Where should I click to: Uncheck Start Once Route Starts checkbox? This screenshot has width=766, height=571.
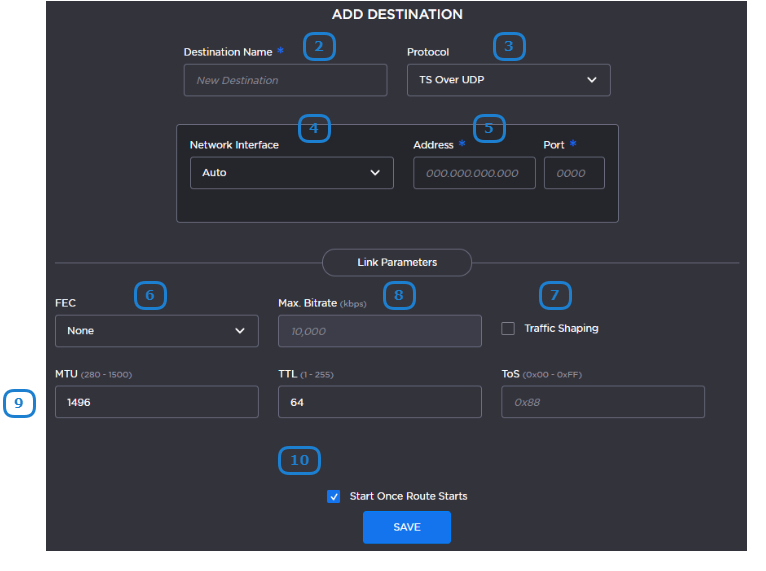[x=334, y=496]
